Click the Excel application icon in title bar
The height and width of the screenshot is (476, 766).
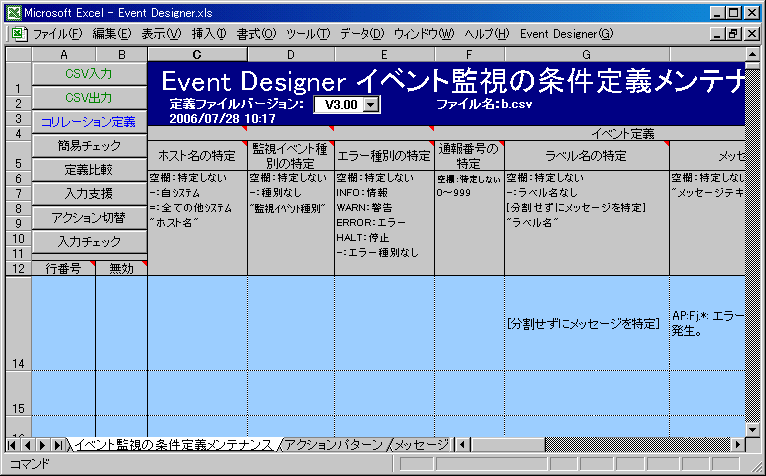coord(14,13)
